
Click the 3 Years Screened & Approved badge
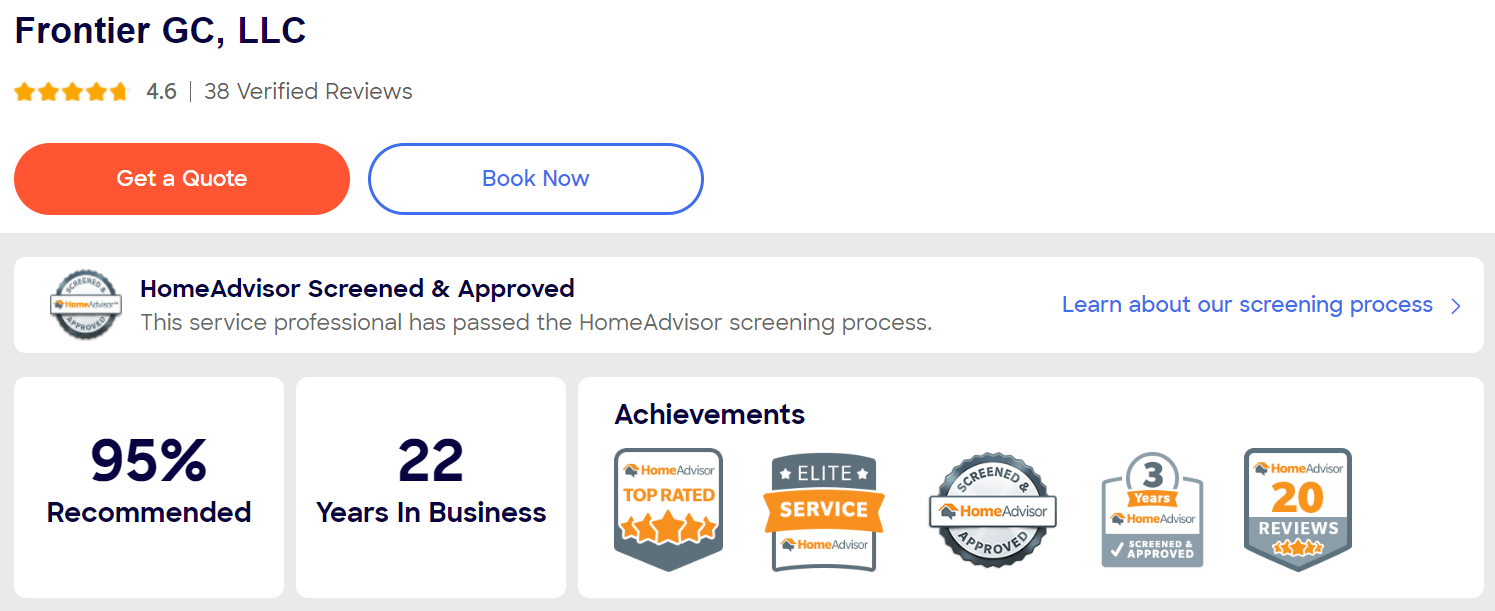click(1152, 511)
